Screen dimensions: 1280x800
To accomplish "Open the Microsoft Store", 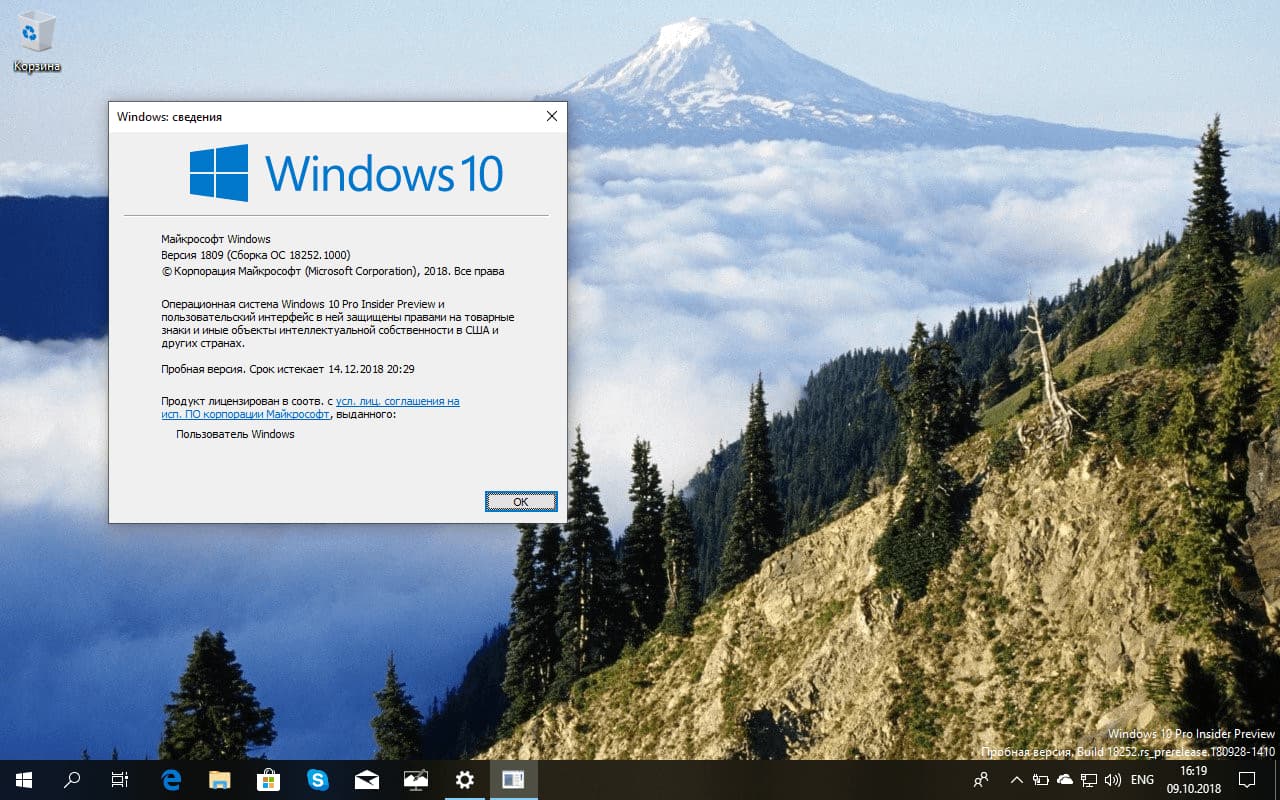I will coord(270,780).
